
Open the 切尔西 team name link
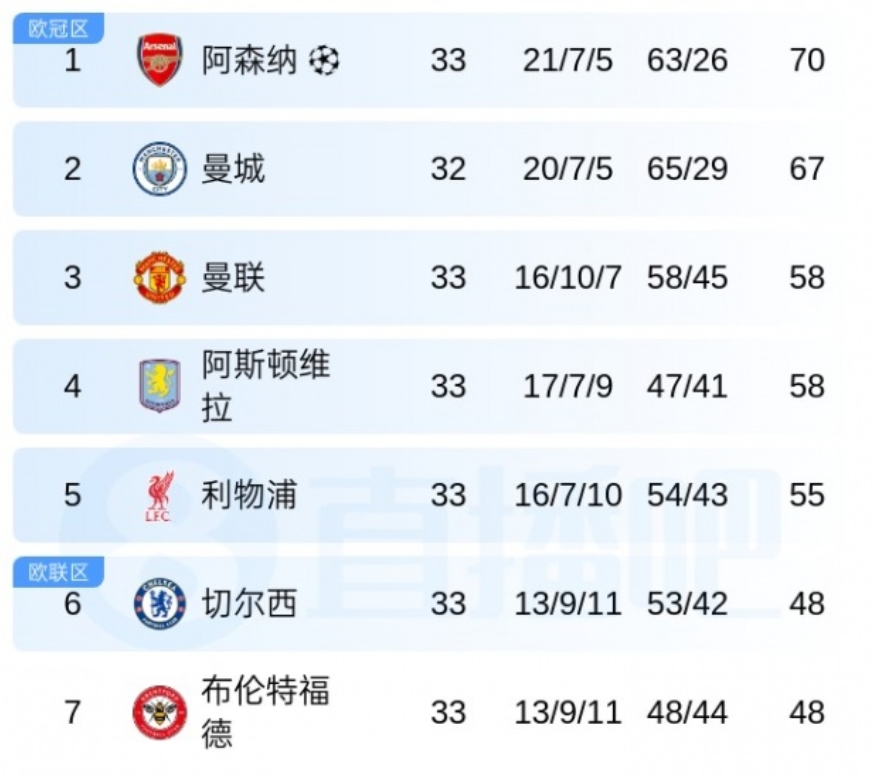249,604
